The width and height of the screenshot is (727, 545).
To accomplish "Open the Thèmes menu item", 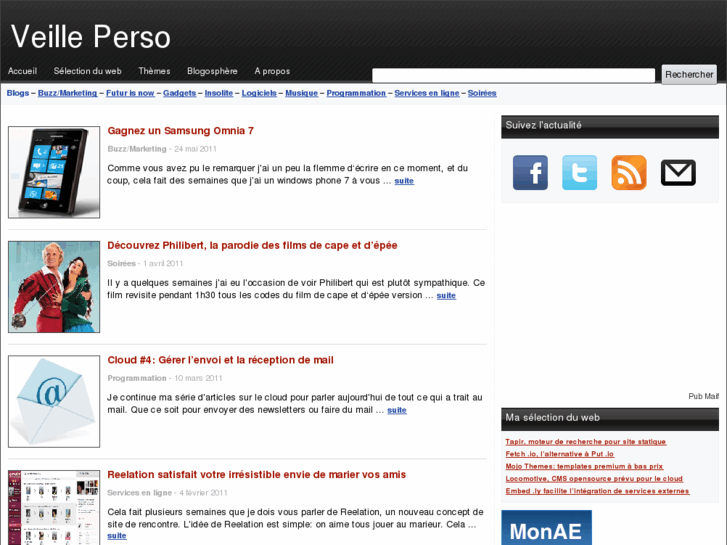I will click(154, 71).
